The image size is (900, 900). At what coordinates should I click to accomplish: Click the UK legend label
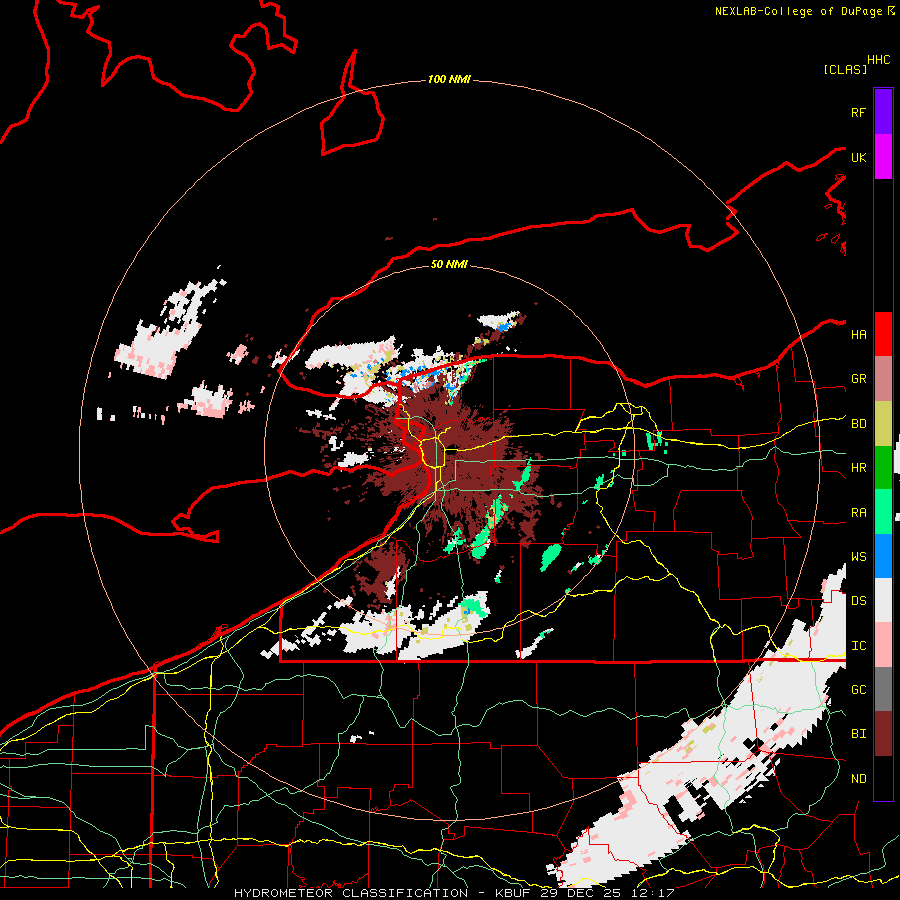[858, 157]
